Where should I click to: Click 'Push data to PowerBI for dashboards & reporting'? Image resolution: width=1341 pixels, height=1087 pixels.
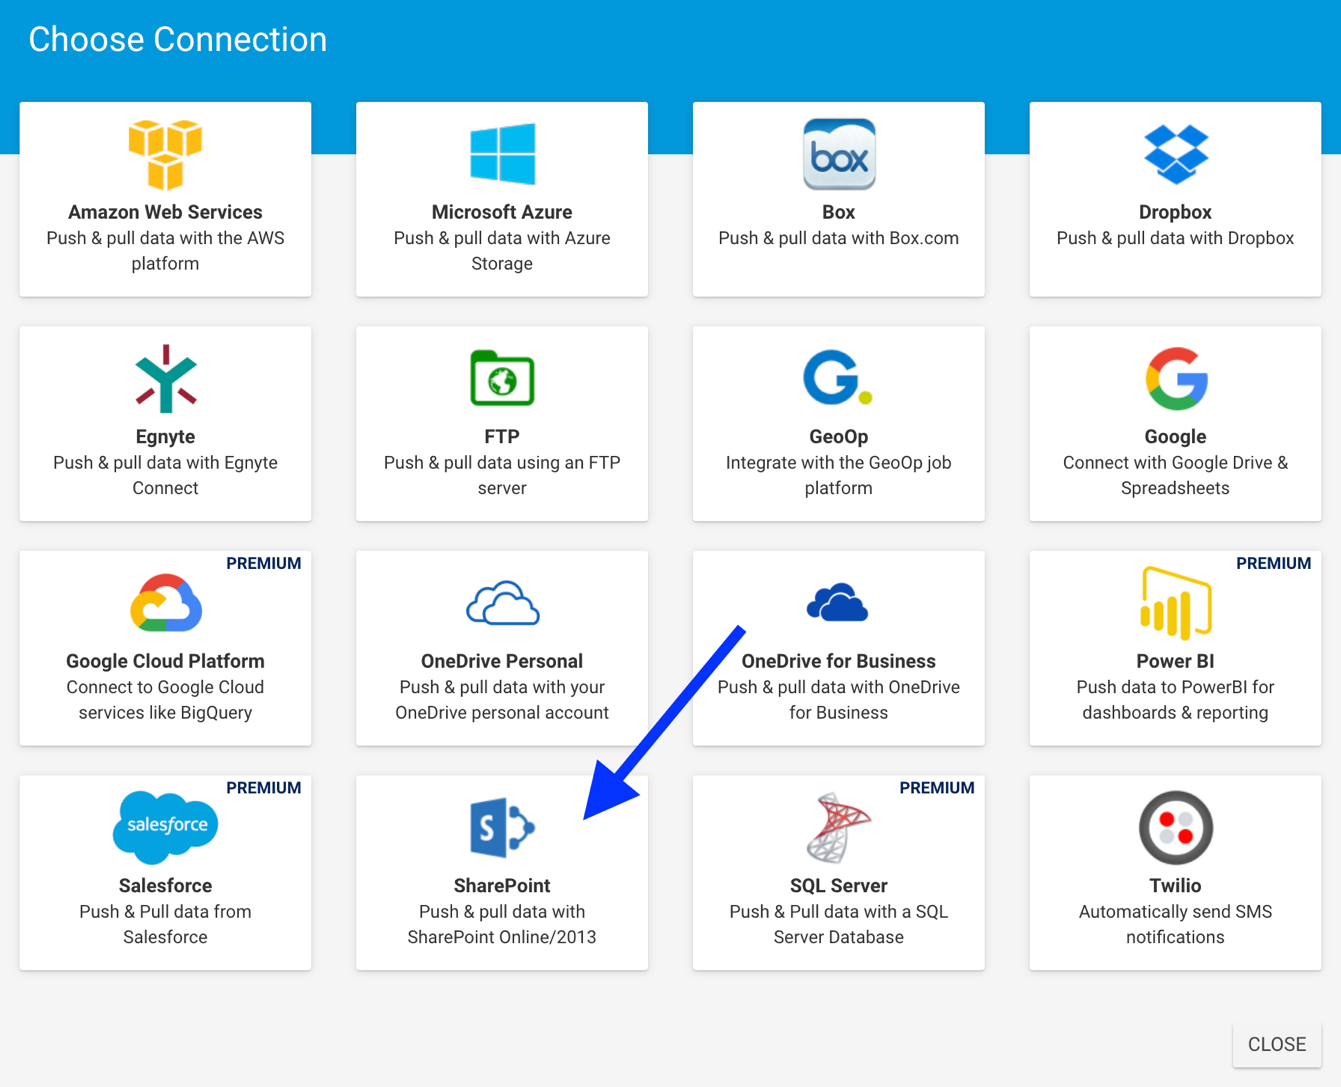(1176, 700)
